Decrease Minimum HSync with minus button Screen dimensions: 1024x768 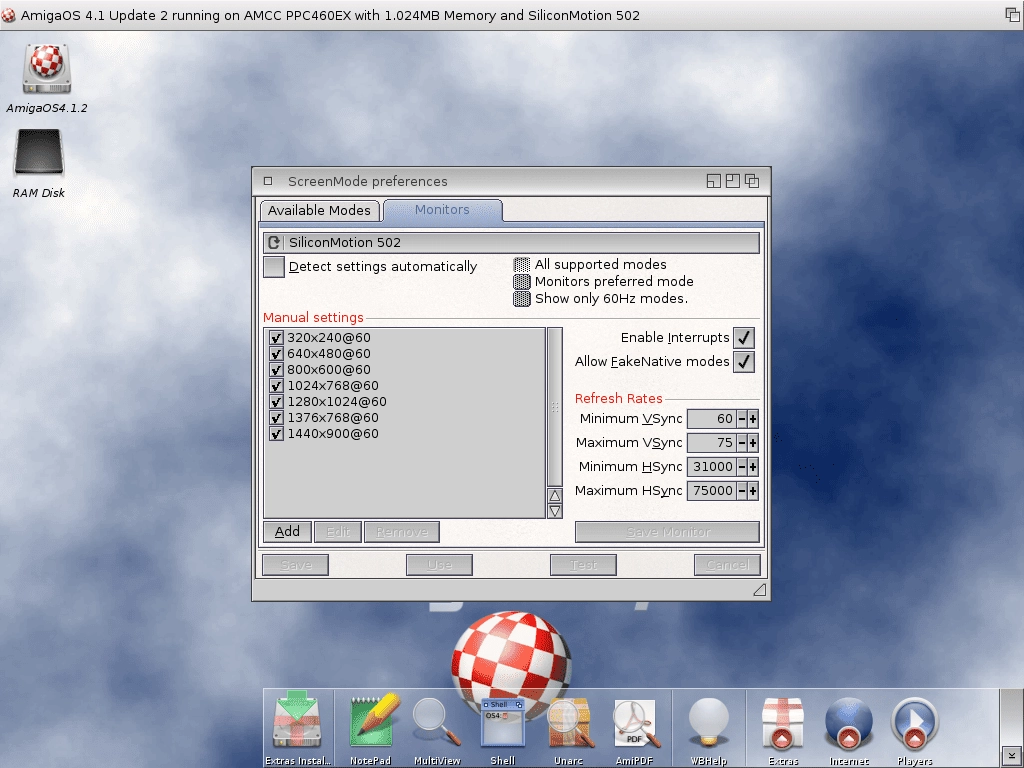pyautogui.click(x=742, y=467)
